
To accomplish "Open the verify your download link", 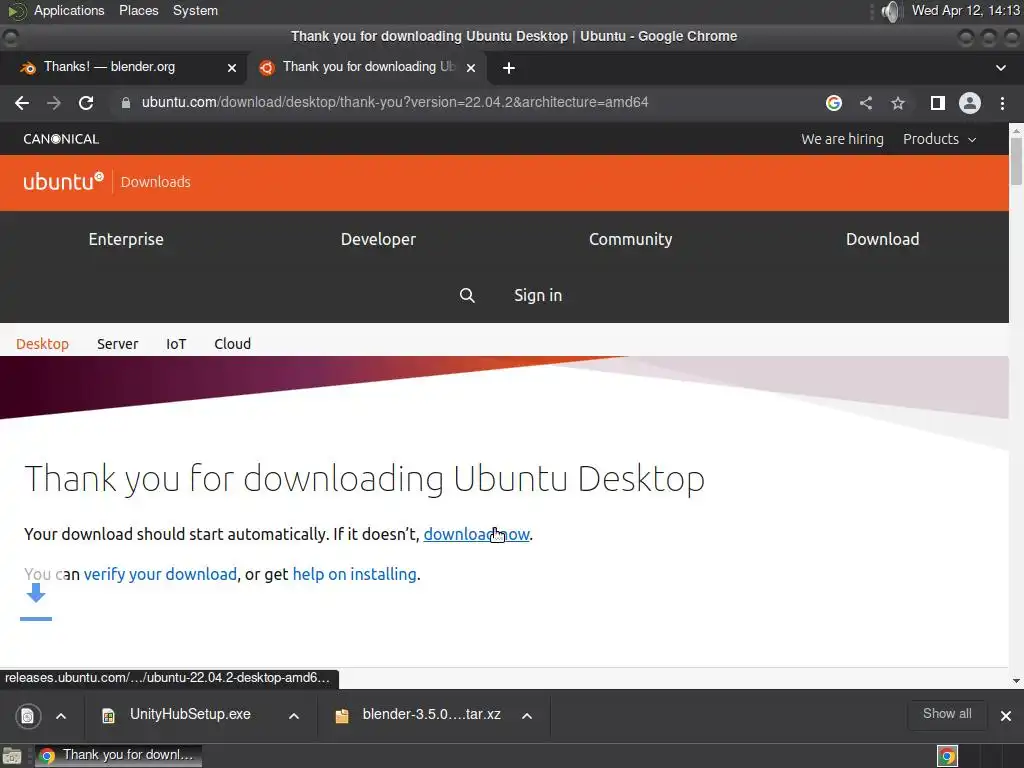I will [160, 575].
